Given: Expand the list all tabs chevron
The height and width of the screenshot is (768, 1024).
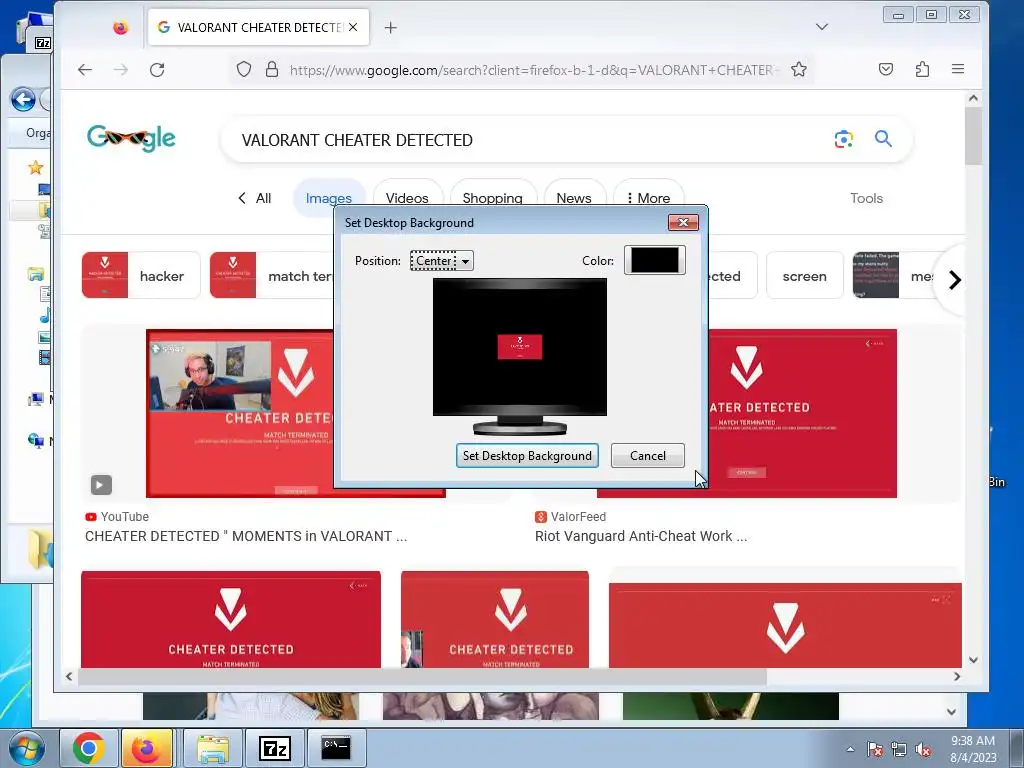Looking at the screenshot, I should (x=822, y=27).
